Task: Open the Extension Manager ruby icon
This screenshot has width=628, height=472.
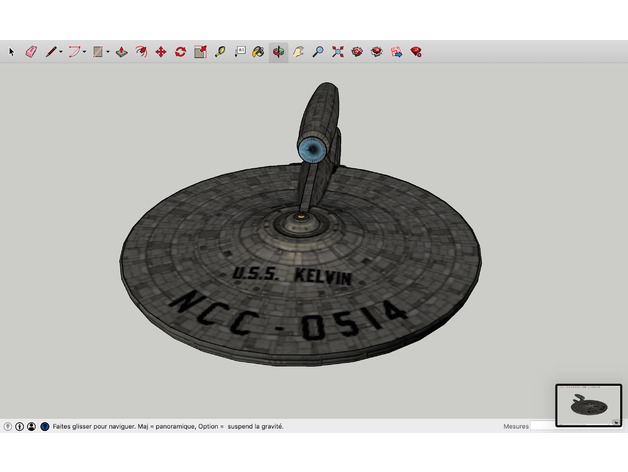Action: [x=416, y=52]
